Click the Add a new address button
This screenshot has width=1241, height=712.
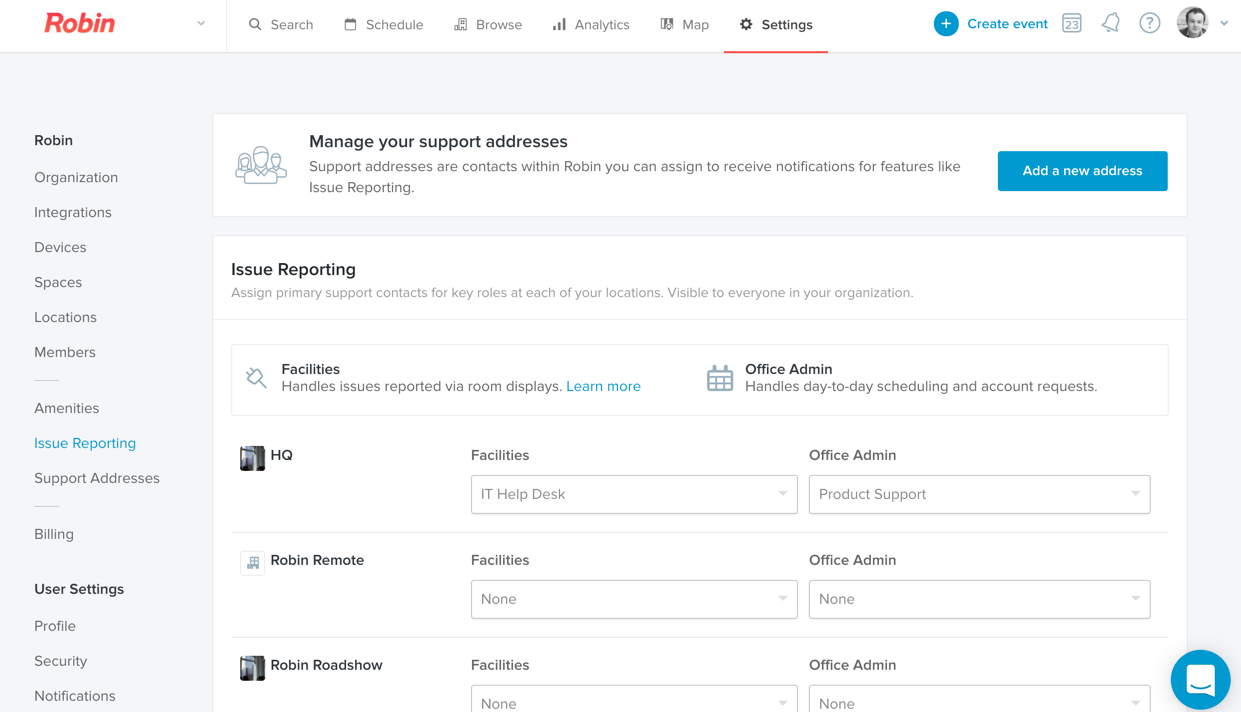[x=1082, y=171]
